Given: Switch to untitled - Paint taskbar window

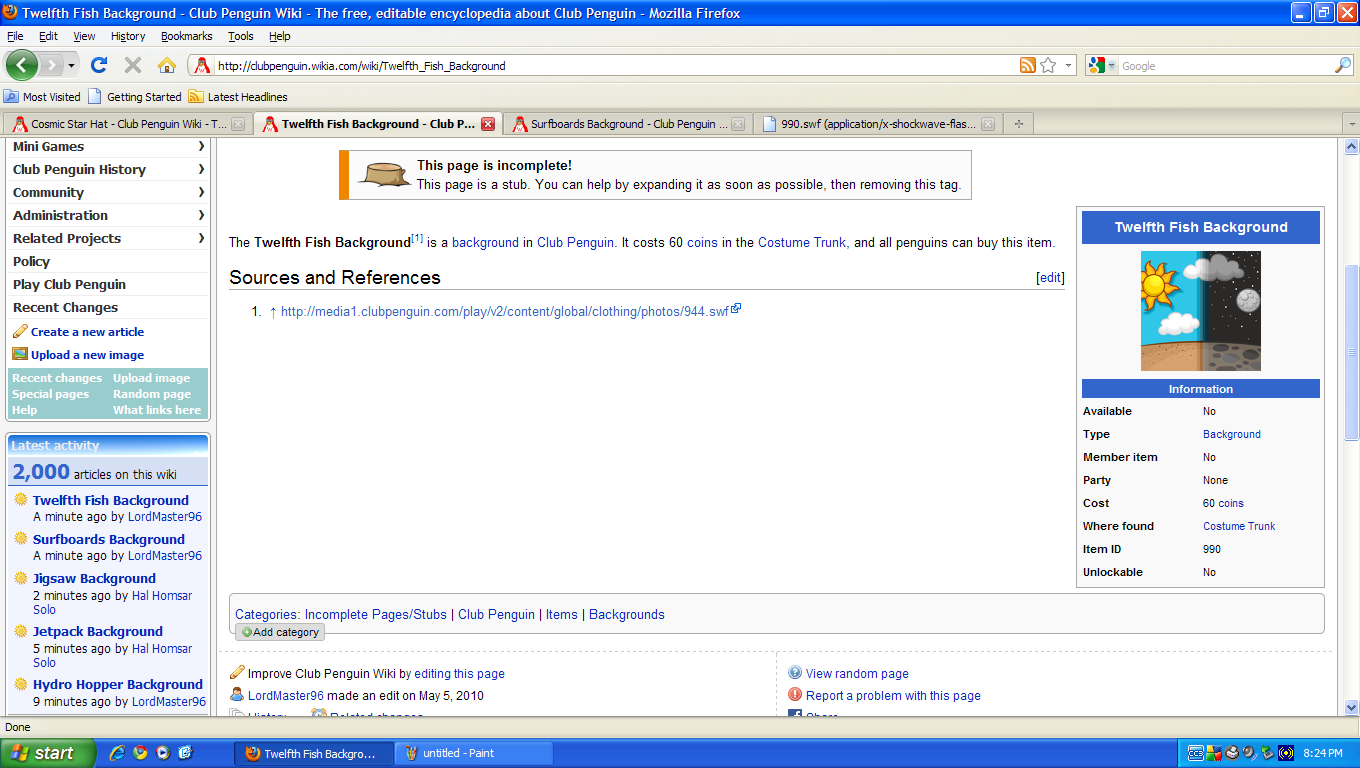Looking at the screenshot, I should 474,753.
